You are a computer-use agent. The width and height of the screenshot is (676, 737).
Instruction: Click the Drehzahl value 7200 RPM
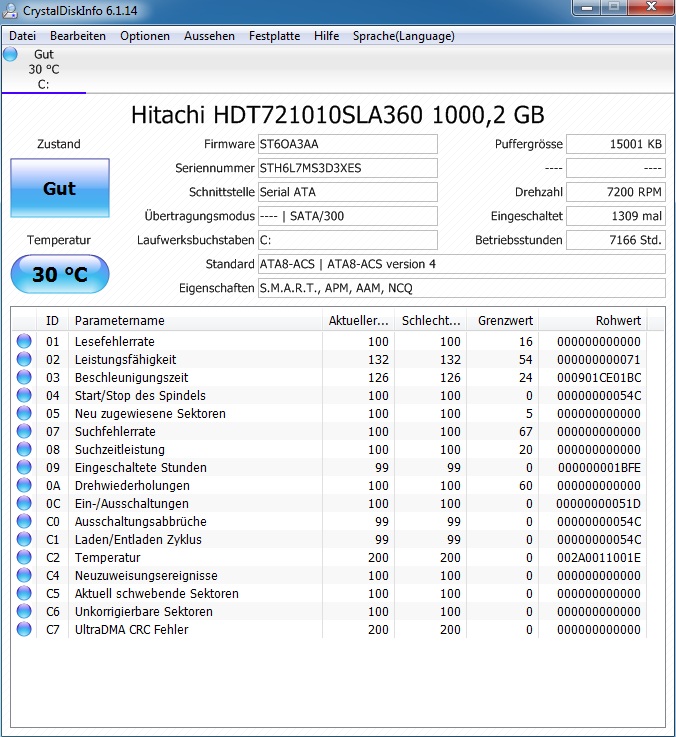pyautogui.click(x=616, y=192)
